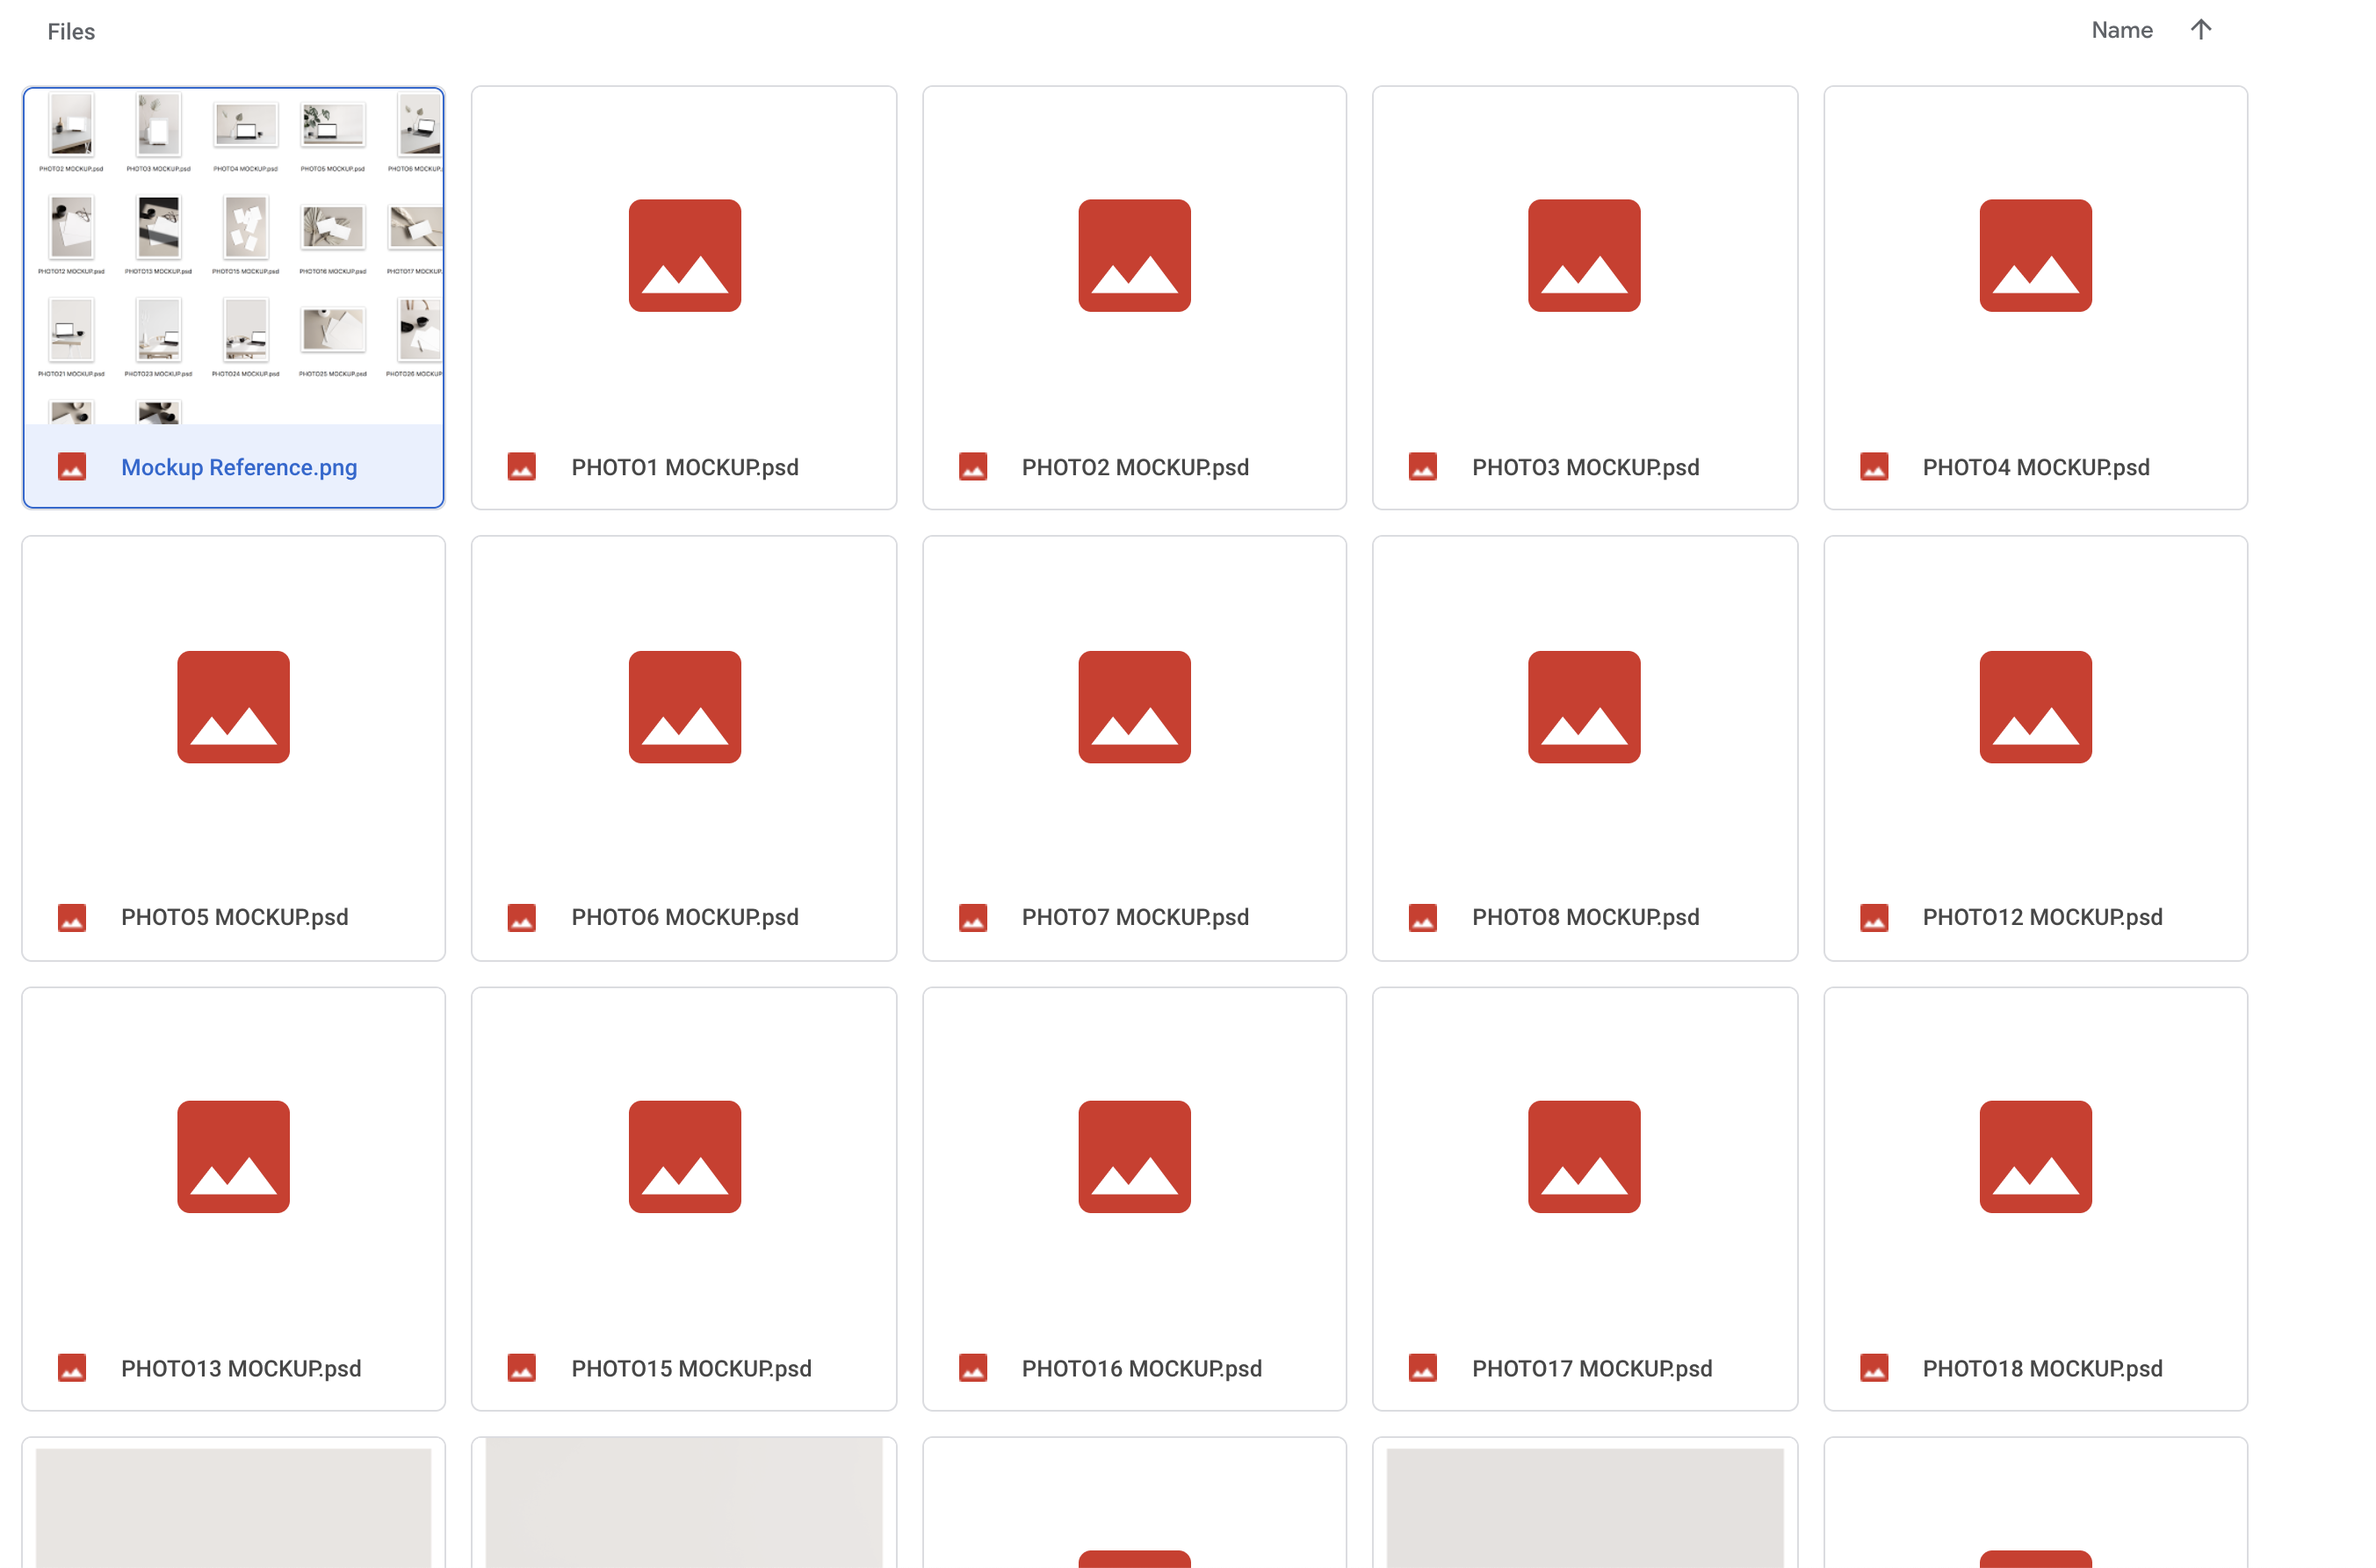Click the PHOTO13 MOCKUP.psd file name
The height and width of the screenshot is (1568, 2376).
coord(241,1368)
